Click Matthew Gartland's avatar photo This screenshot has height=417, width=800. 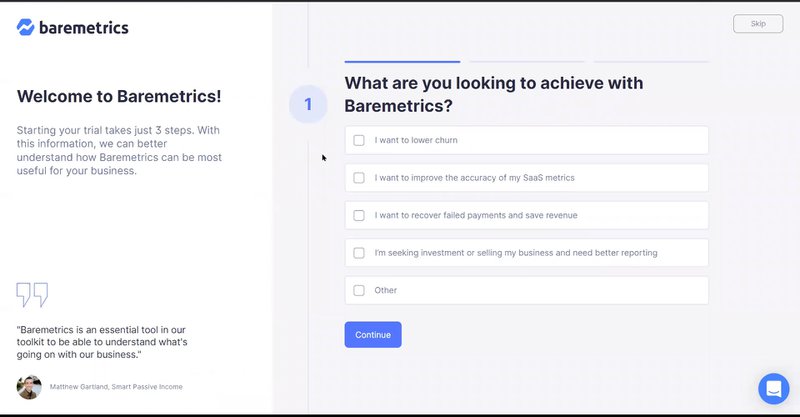coord(29,387)
